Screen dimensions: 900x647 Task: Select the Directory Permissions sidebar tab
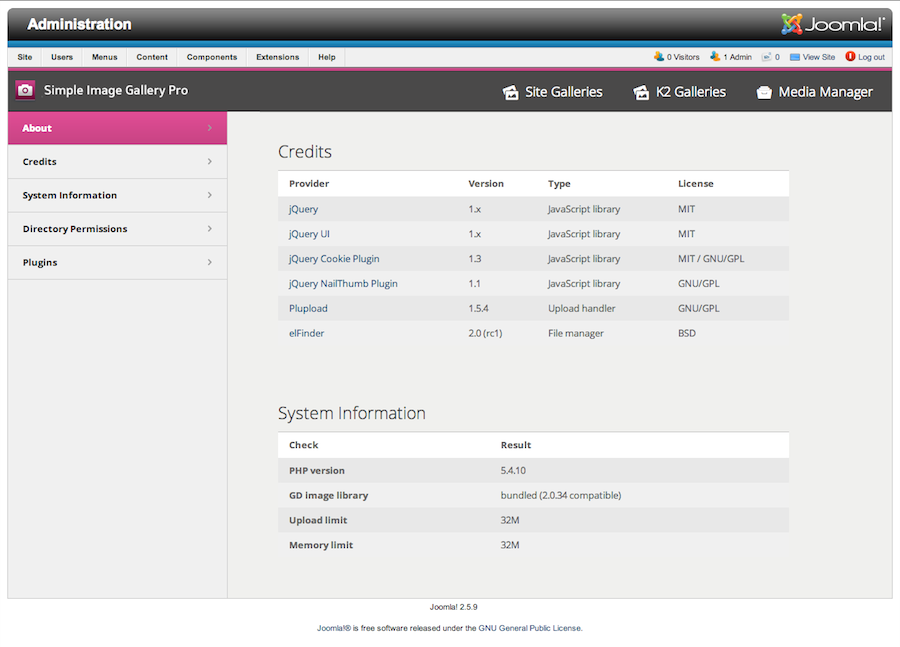point(118,228)
